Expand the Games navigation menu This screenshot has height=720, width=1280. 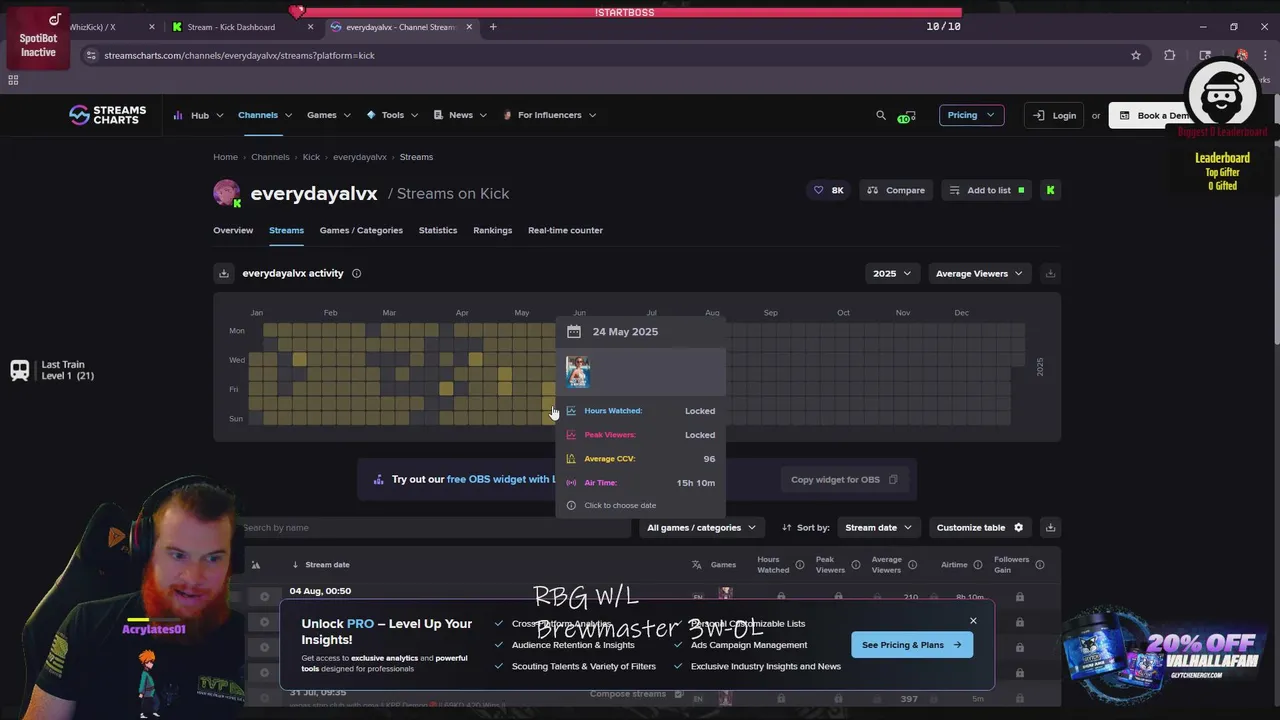point(329,115)
